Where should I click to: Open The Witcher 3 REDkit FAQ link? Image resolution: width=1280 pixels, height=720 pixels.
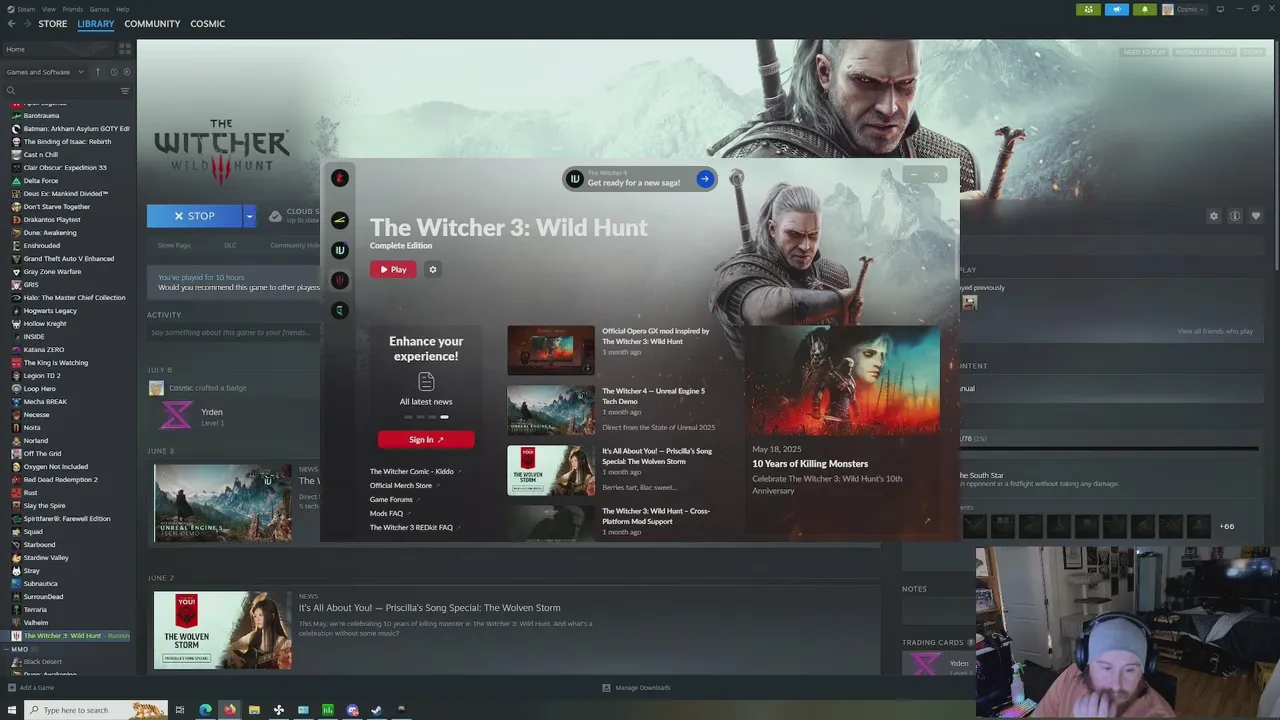tap(411, 527)
